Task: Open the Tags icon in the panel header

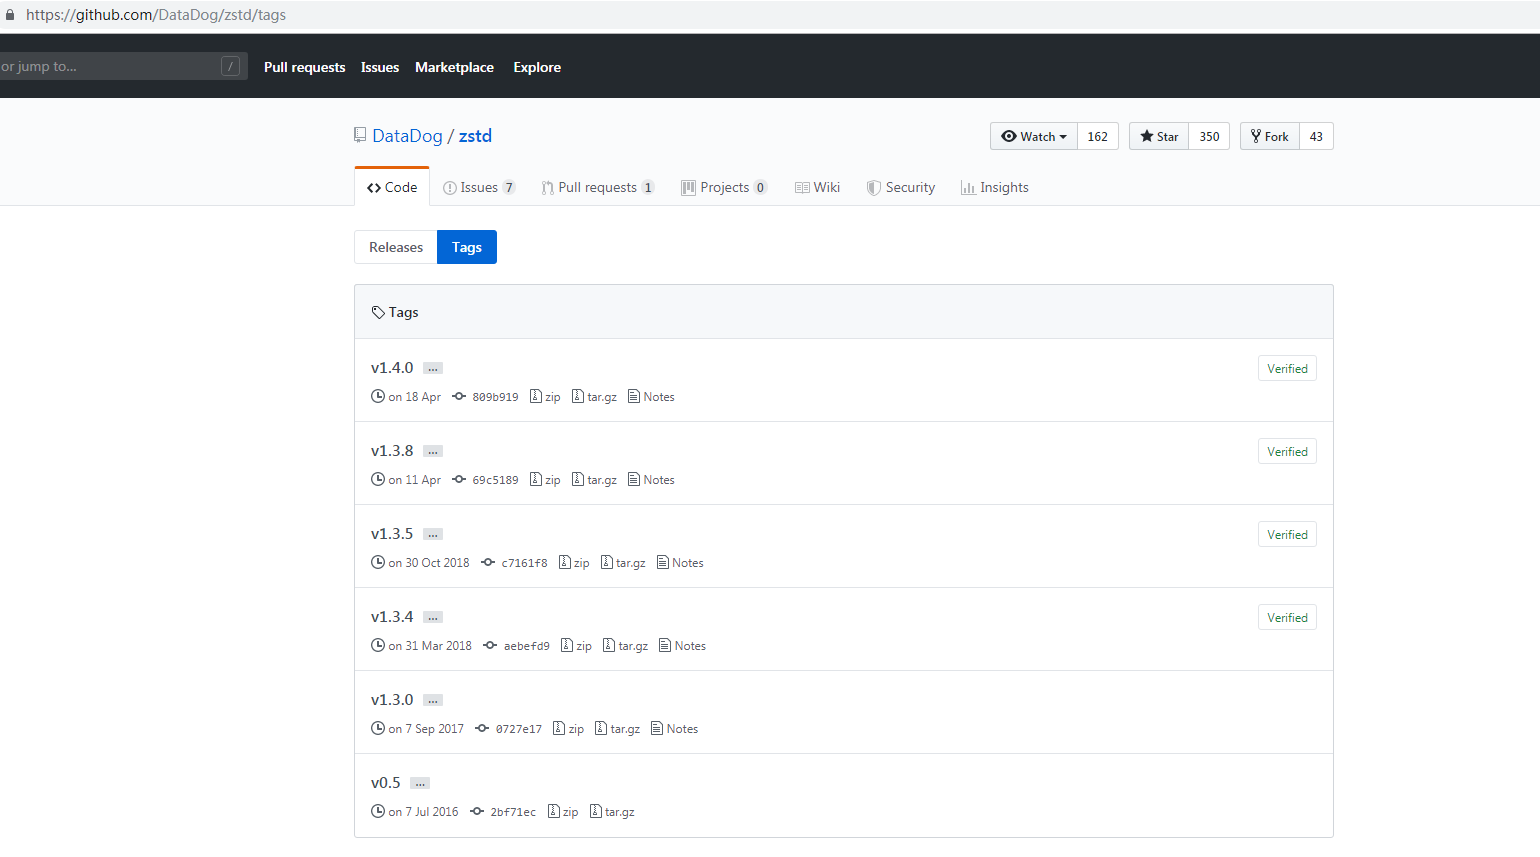Action: [378, 311]
